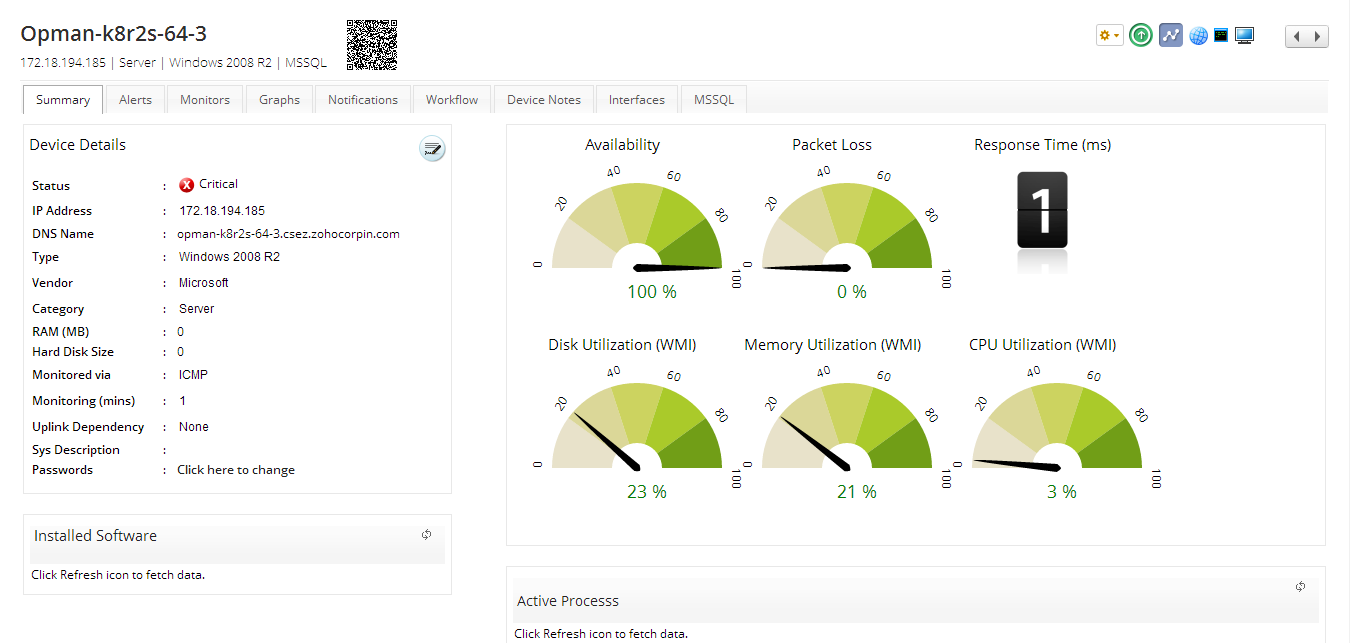Click the 3 % CPU utilization value
The image size is (1350, 643).
tap(1062, 492)
